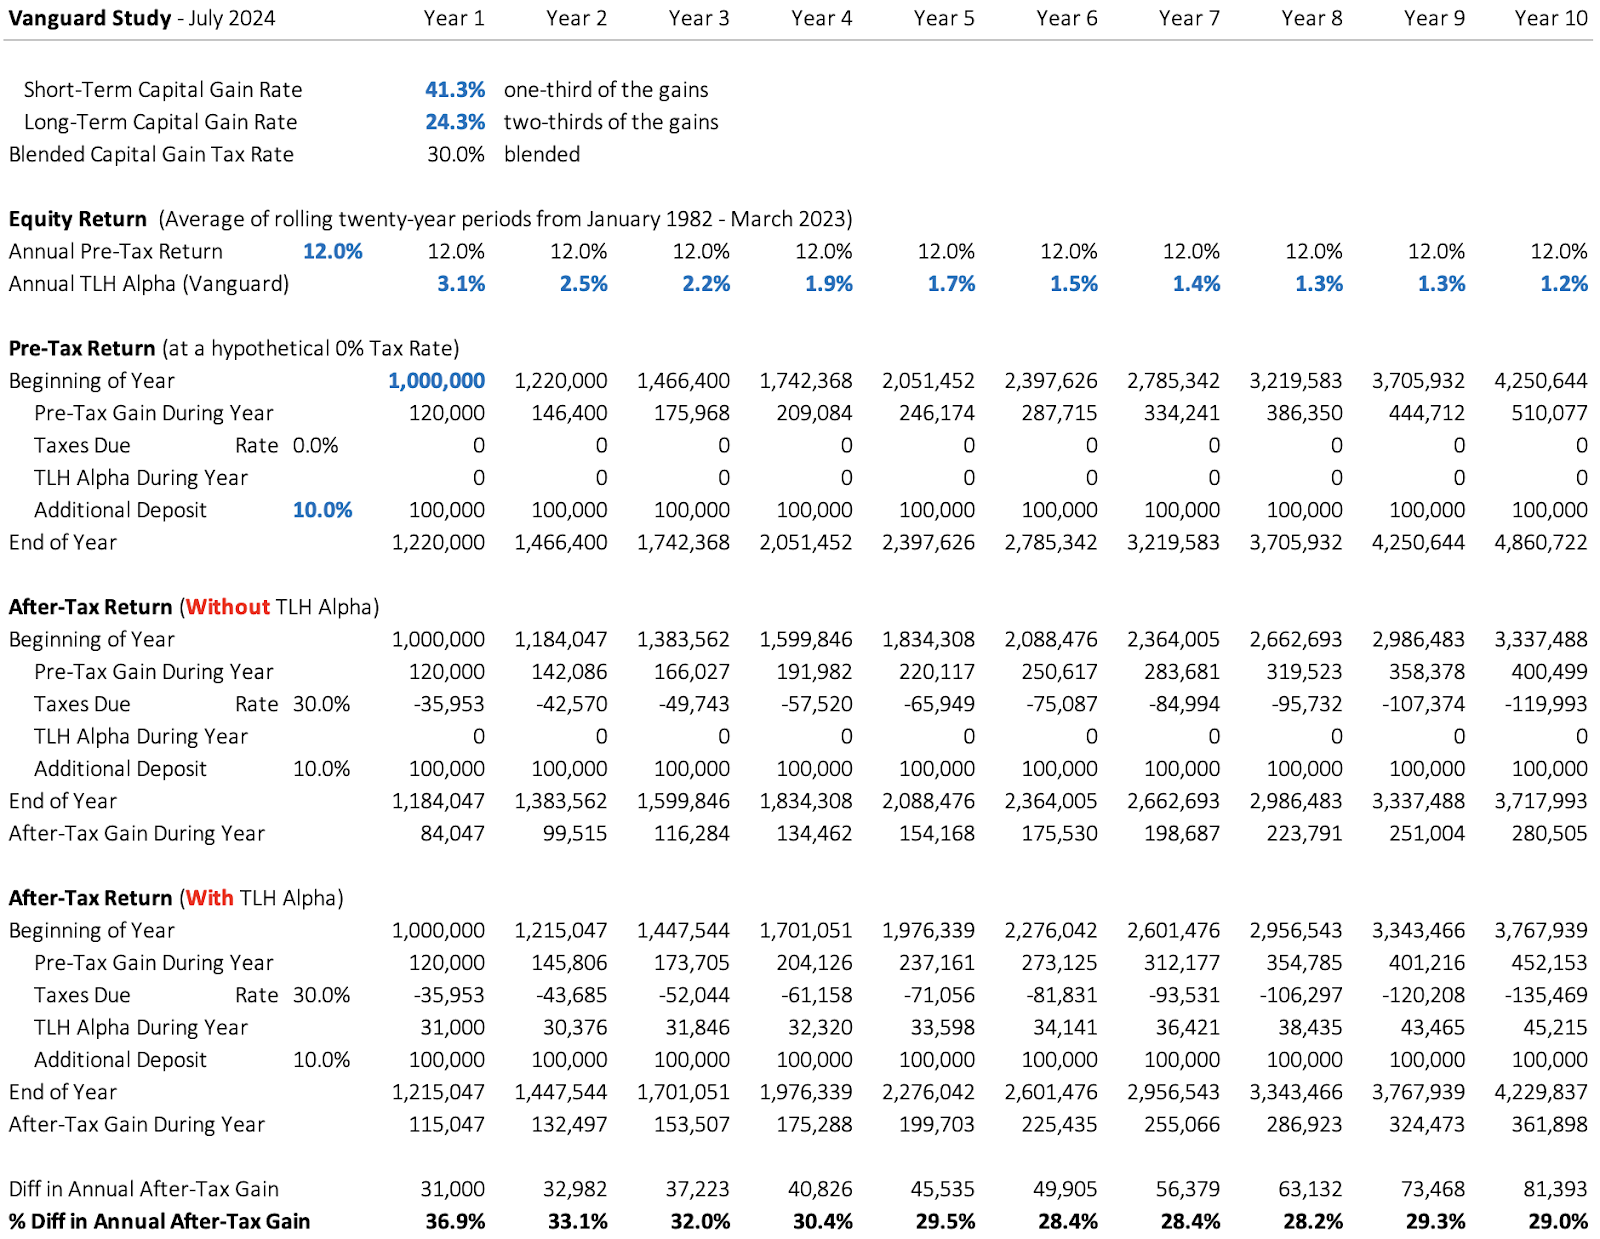1600x1239 pixels.
Task: Click the blue 1,000,000 beginning balance cell
Action: (436, 381)
